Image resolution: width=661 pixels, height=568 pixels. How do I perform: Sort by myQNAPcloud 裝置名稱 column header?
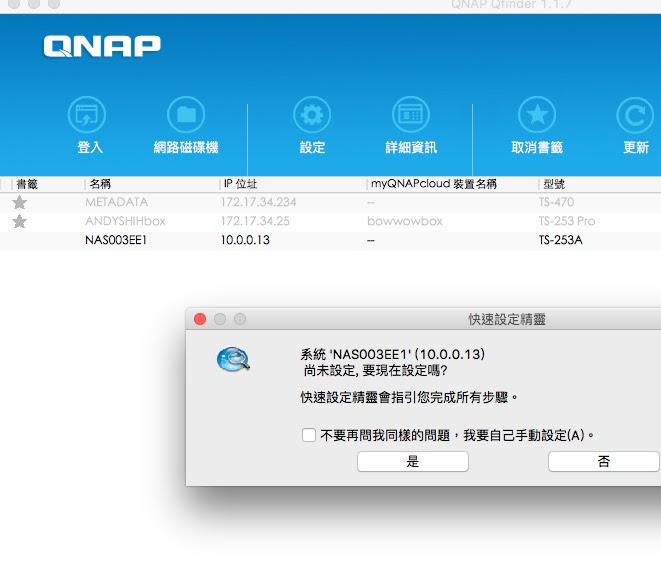pos(434,184)
